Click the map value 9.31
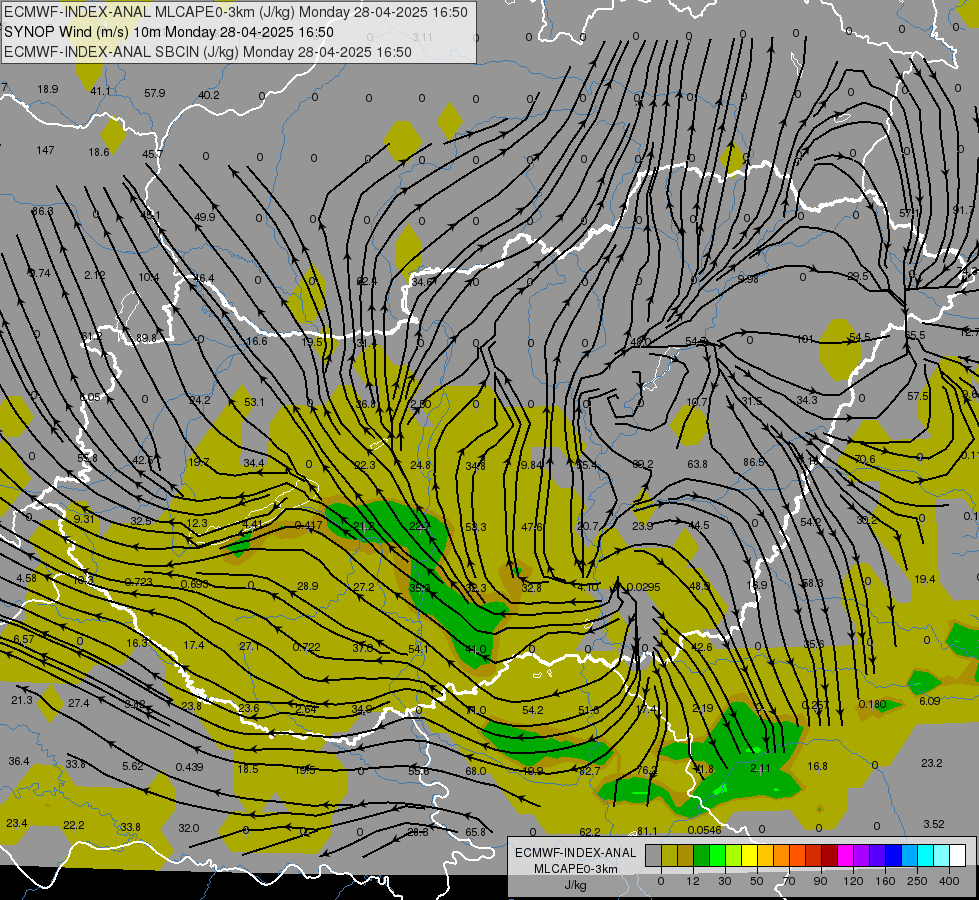This screenshot has height=900, width=979. [84, 519]
